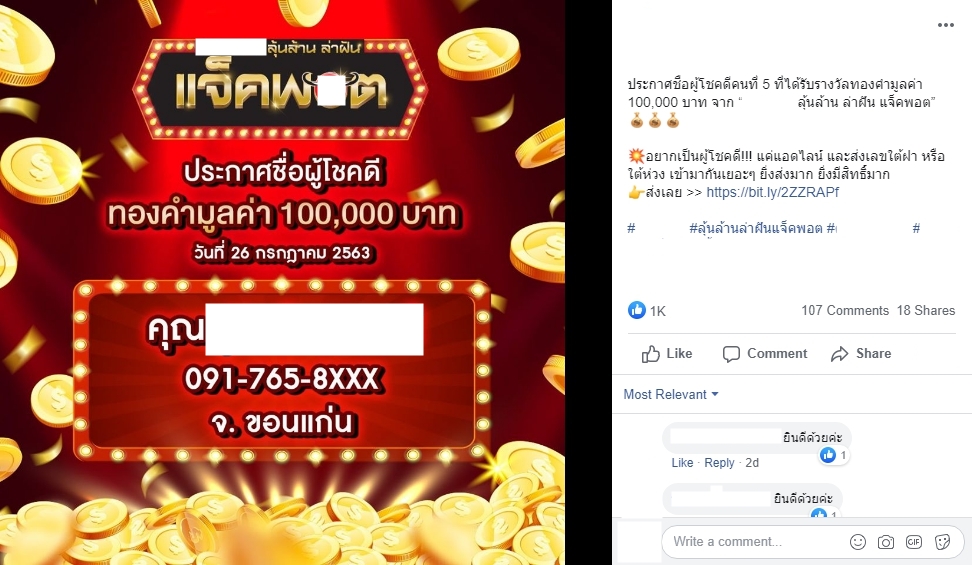The image size is (972, 565).
Task: Like the first comment marked 2d
Action: click(682, 463)
